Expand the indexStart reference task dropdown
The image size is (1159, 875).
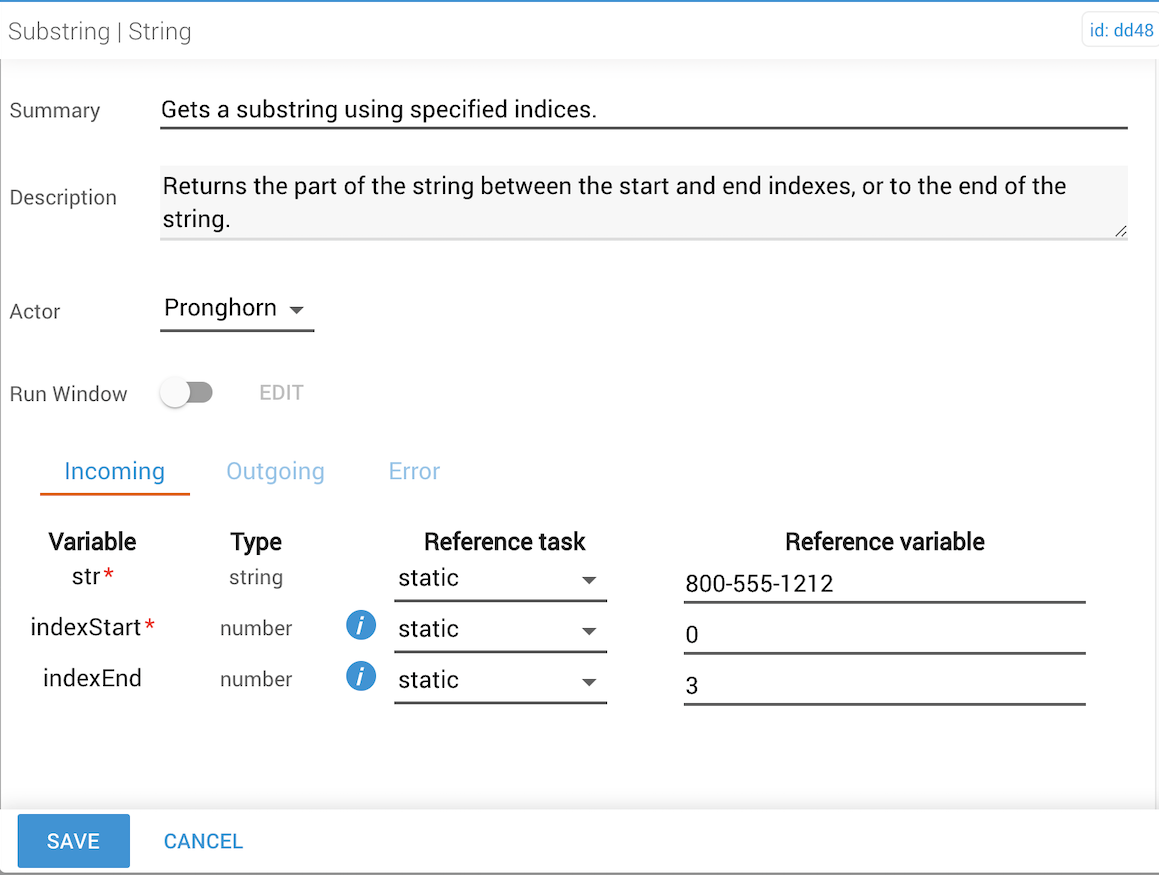tap(499, 630)
